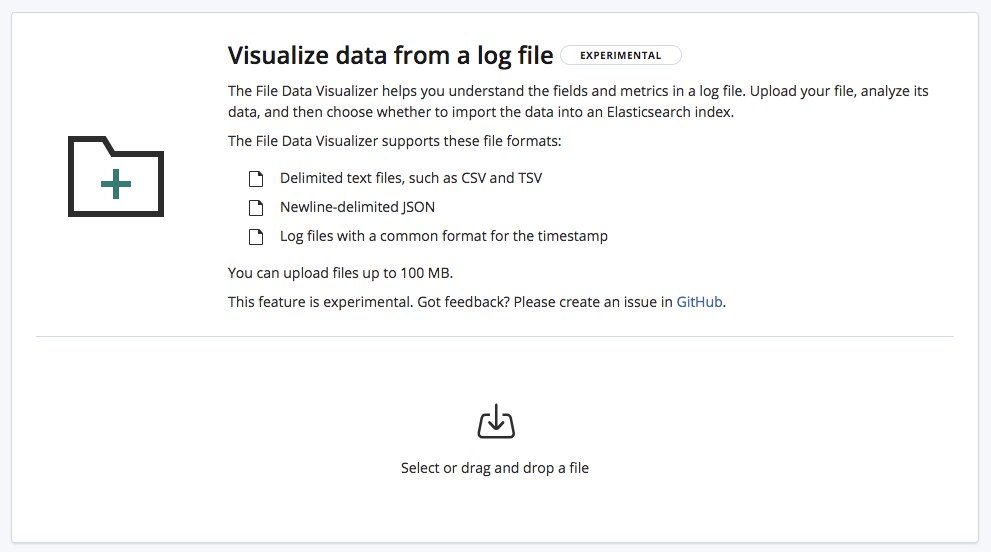Click the document icon beside Delimited text files
The image size is (991, 552).
(x=256, y=179)
